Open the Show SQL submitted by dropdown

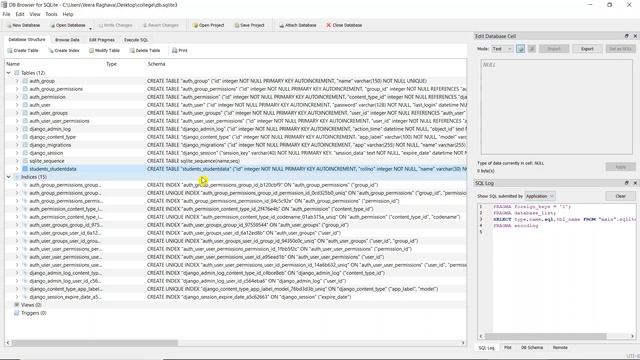[x=540, y=196]
